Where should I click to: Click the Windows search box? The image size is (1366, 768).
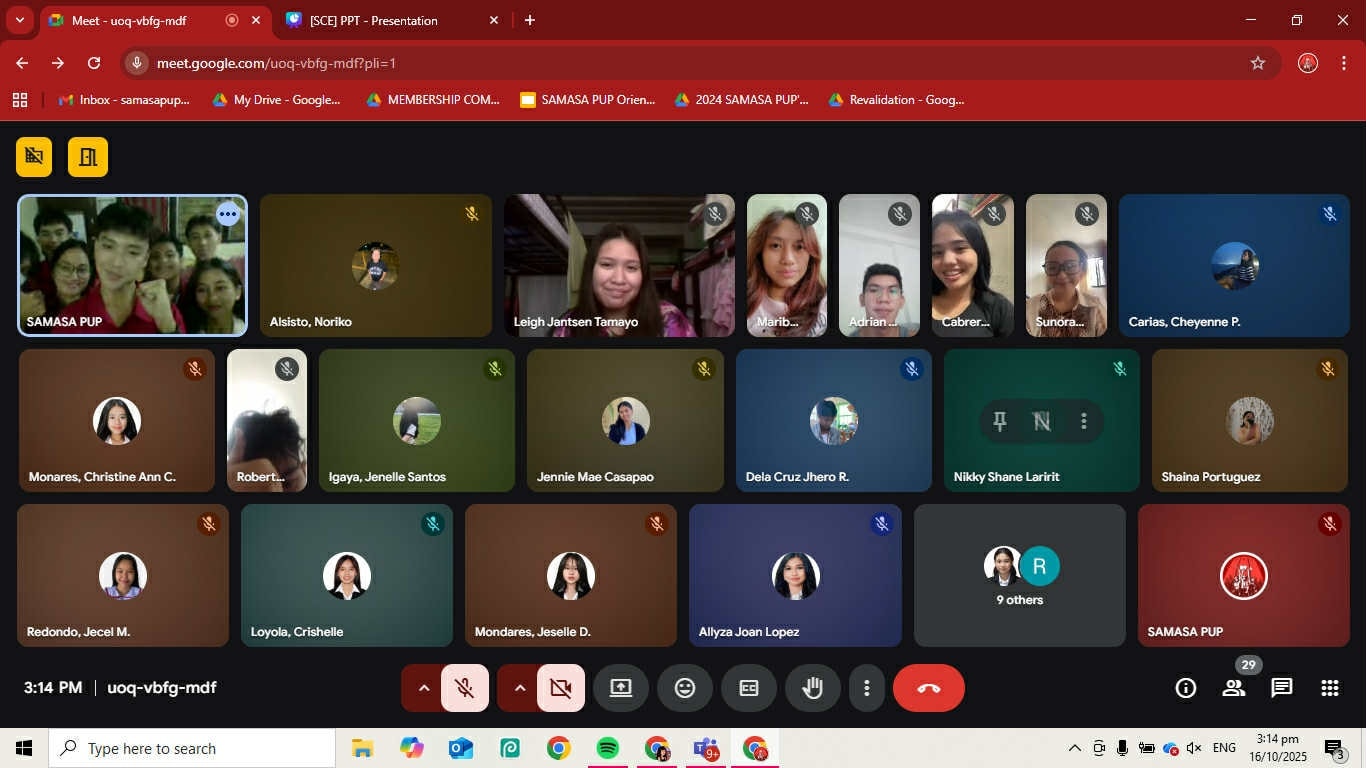[192, 748]
